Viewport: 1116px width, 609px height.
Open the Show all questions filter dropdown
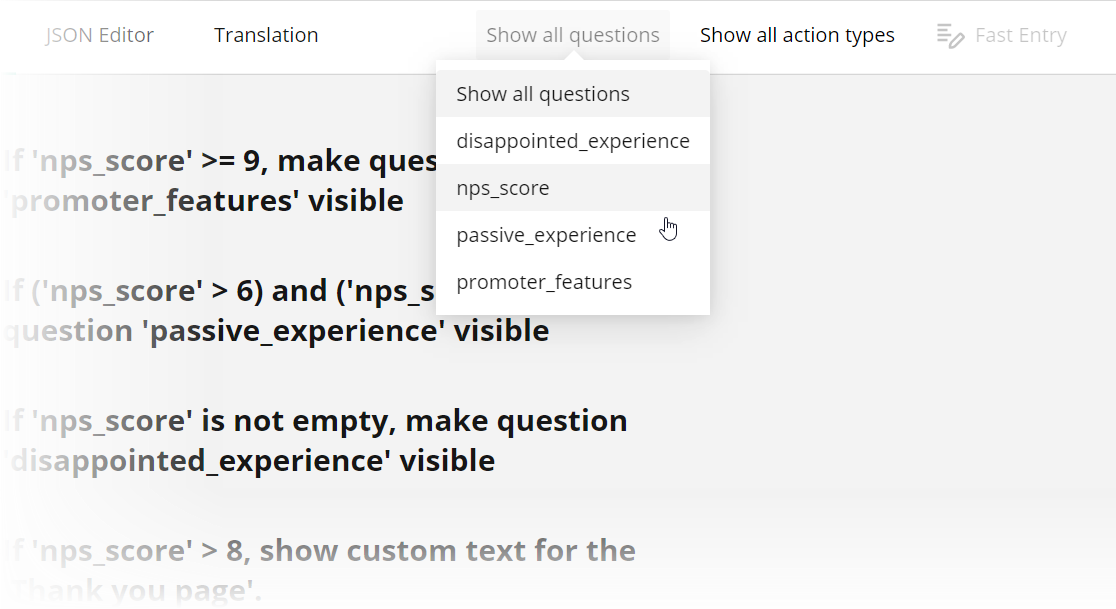572,34
